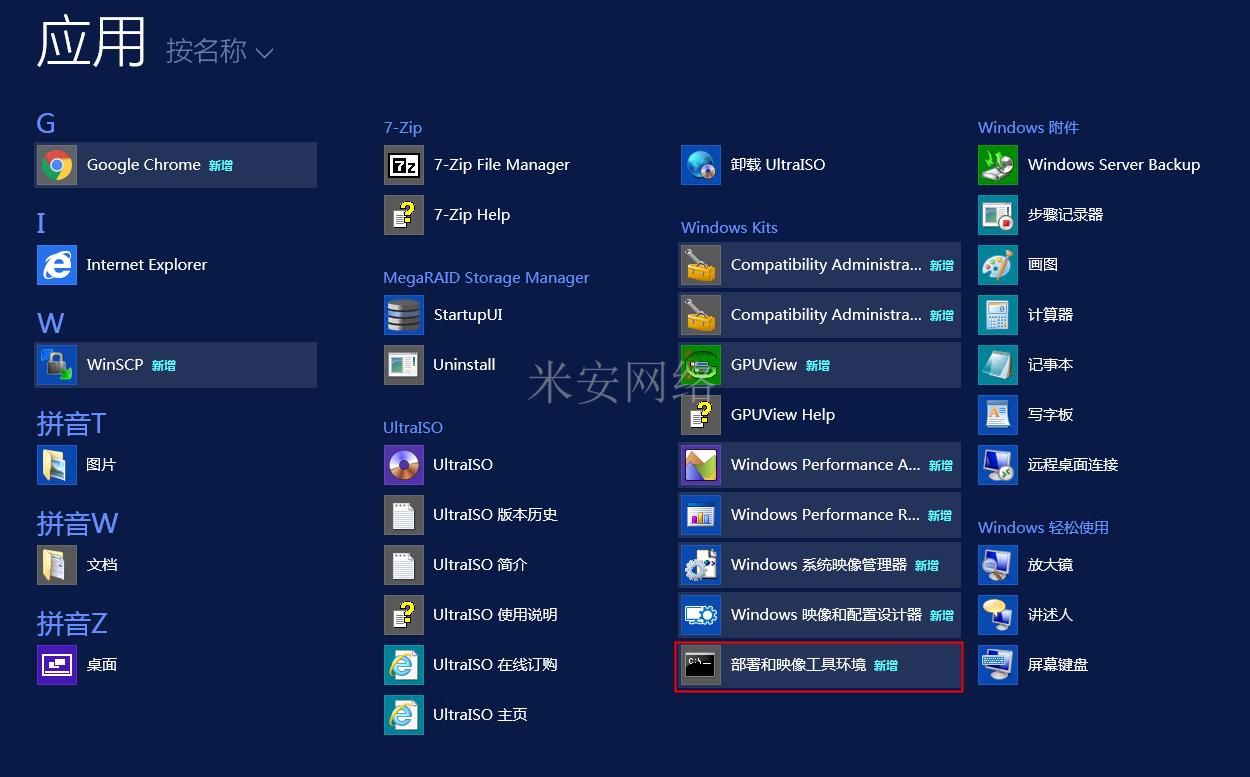Open 屏幕键盘 on-screen keyboard icon
The width and height of the screenshot is (1250, 777).
coord(998,665)
